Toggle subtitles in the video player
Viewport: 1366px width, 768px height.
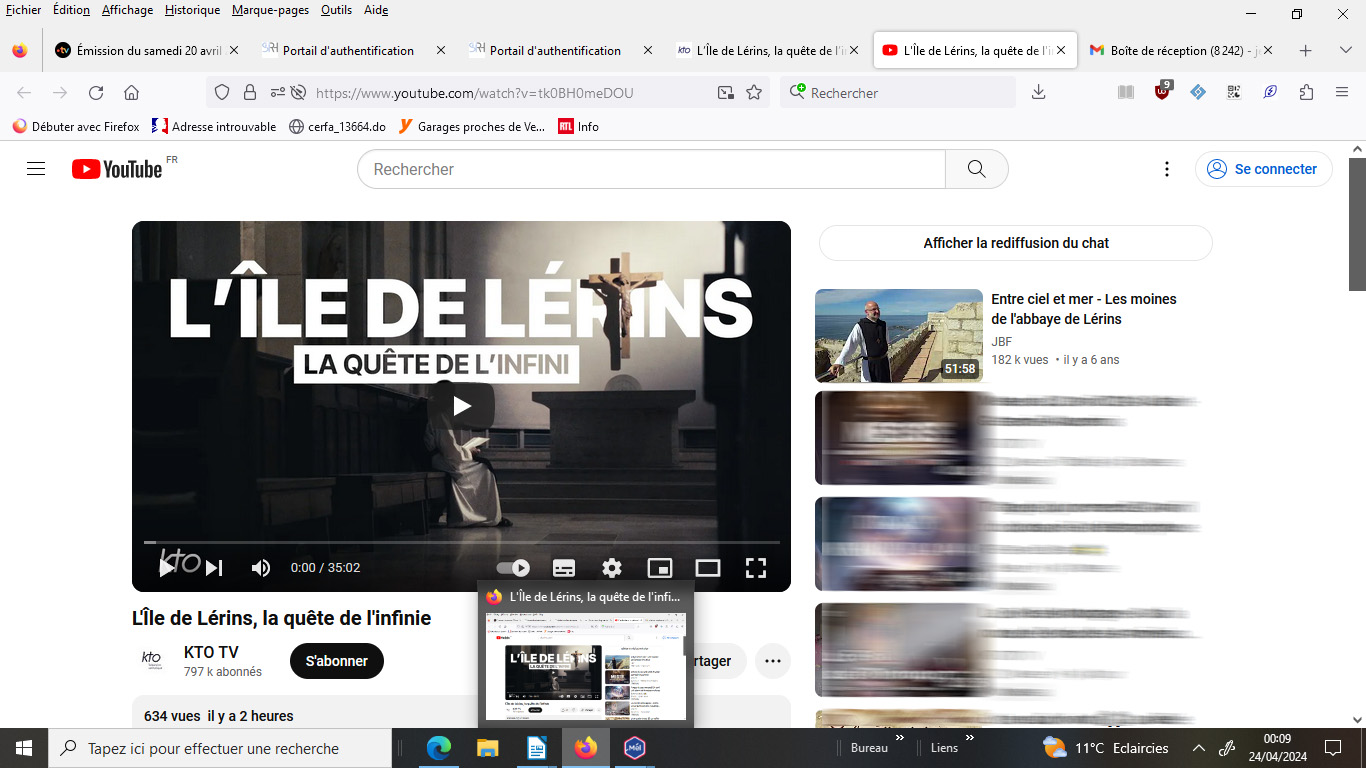564,568
